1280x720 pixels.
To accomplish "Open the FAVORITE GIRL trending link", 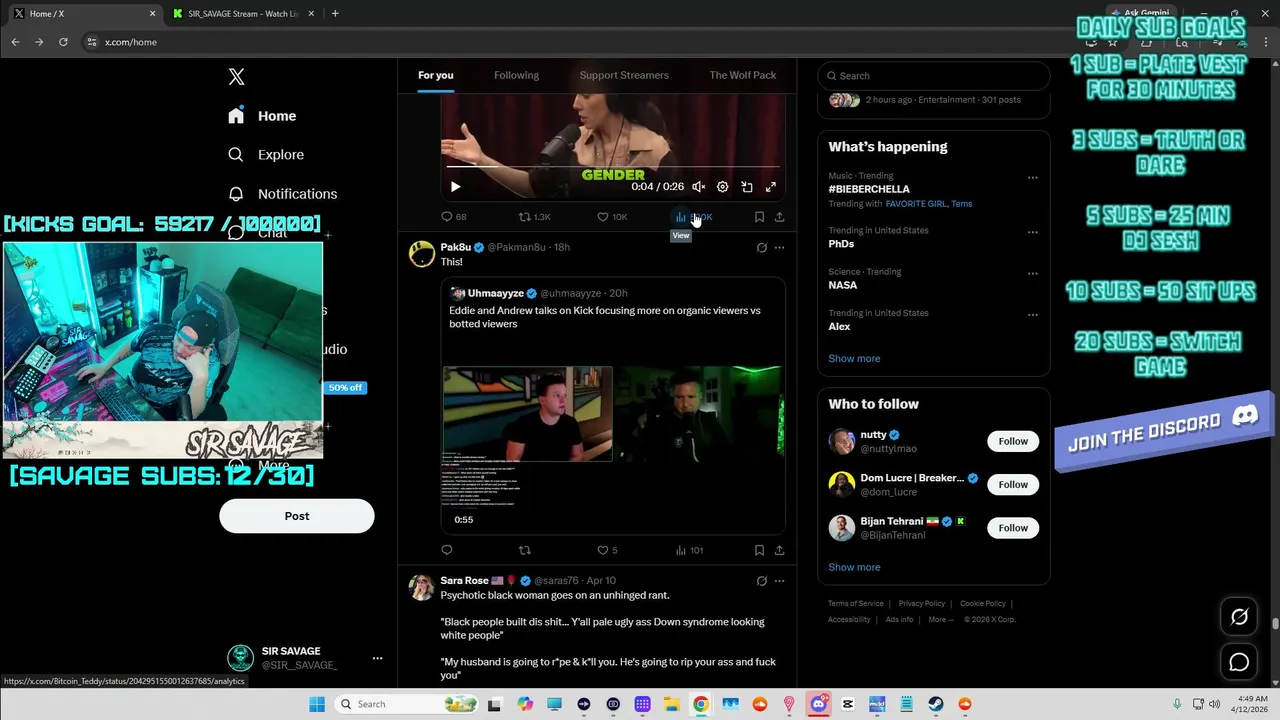I will [915, 204].
